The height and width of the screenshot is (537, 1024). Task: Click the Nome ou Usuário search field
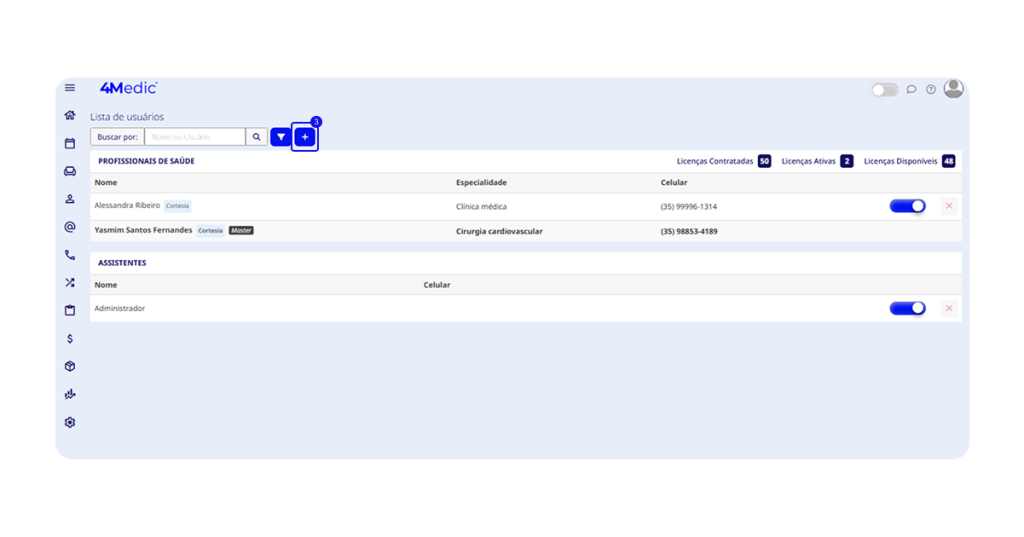click(x=195, y=137)
